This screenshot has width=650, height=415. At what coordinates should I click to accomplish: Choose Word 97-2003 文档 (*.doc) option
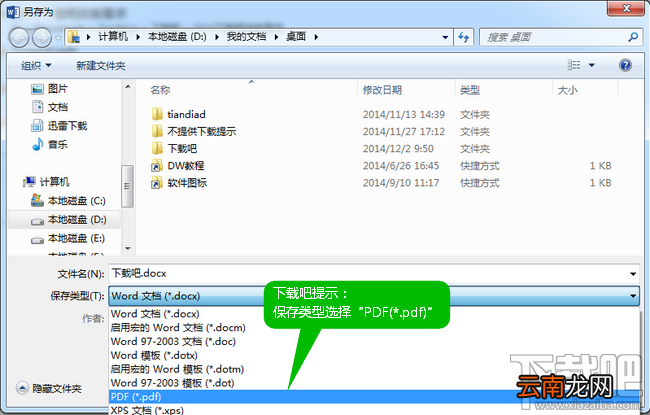click(173, 341)
